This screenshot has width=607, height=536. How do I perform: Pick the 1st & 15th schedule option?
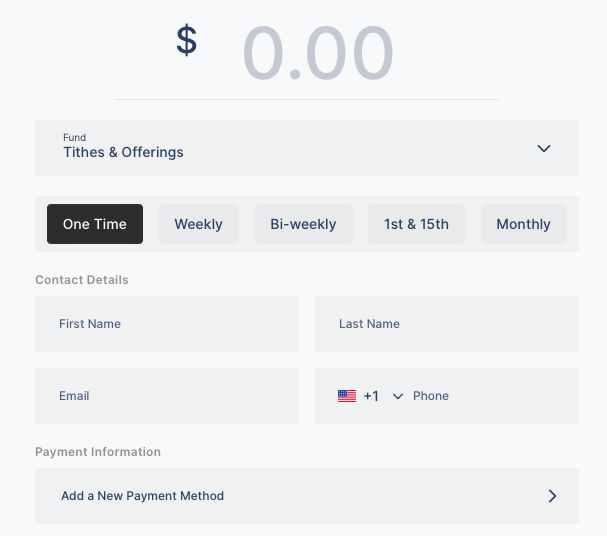[x=416, y=224]
